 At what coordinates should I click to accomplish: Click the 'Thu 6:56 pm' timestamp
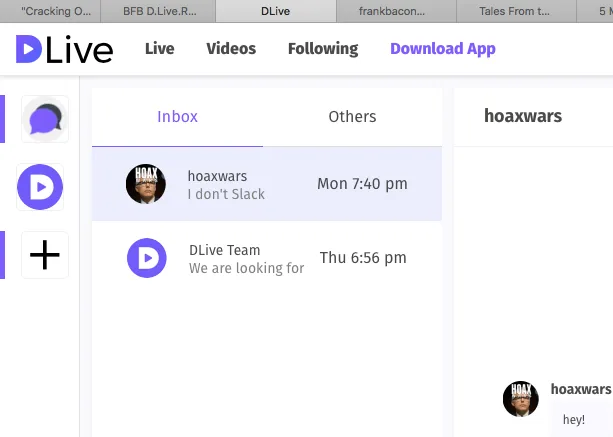point(363,258)
